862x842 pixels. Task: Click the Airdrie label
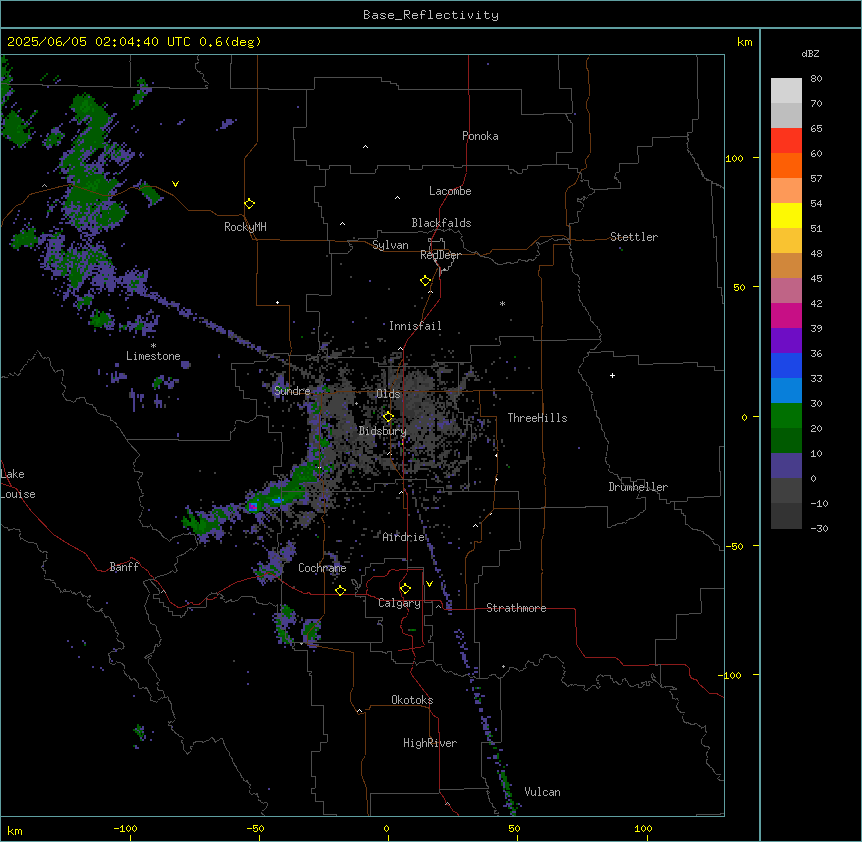pyautogui.click(x=404, y=537)
